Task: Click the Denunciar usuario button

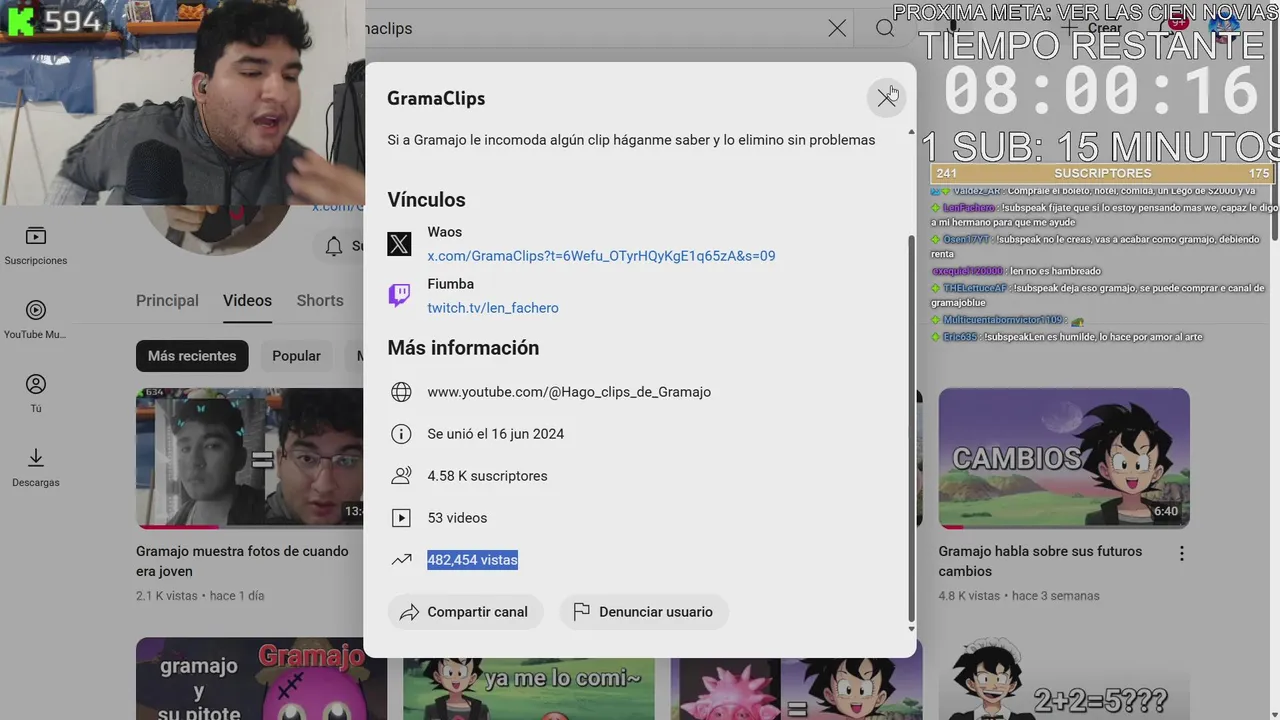Action: click(x=644, y=612)
